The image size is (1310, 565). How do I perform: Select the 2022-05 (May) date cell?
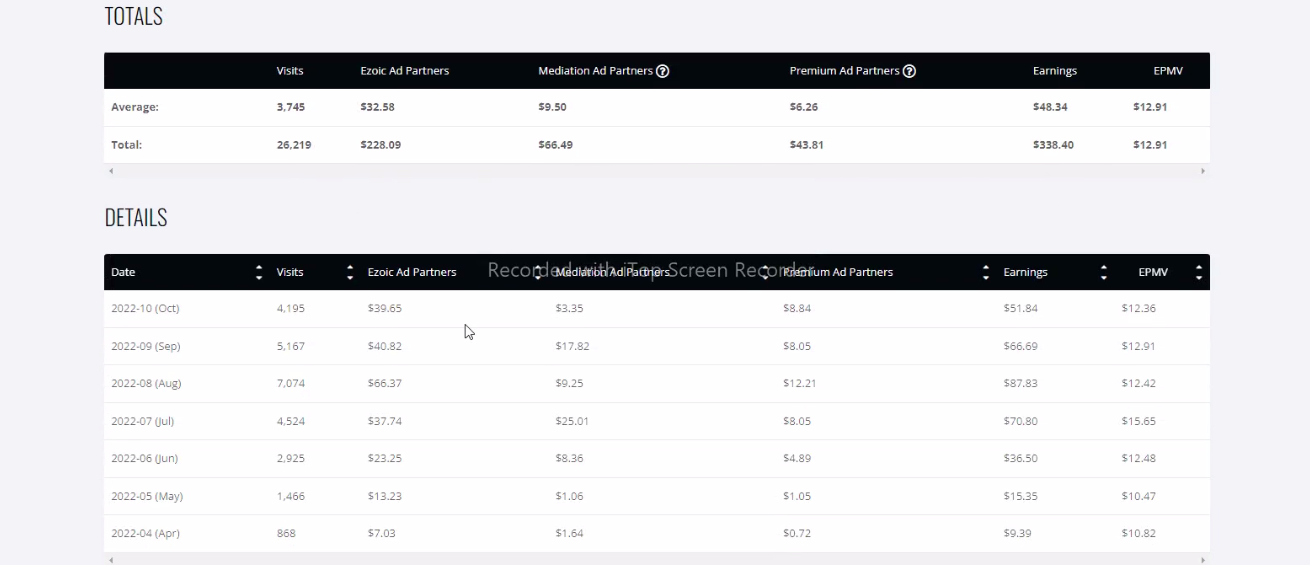(147, 496)
